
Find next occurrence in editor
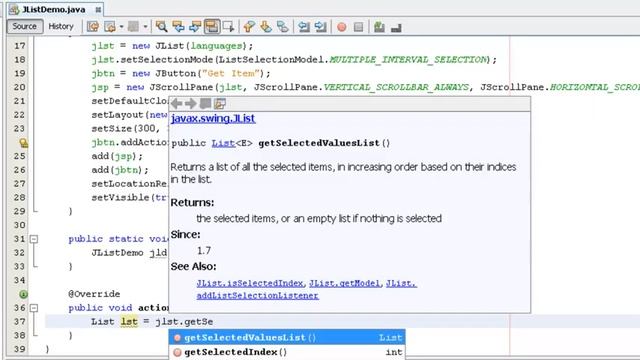pyautogui.click(x=195, y=27)
